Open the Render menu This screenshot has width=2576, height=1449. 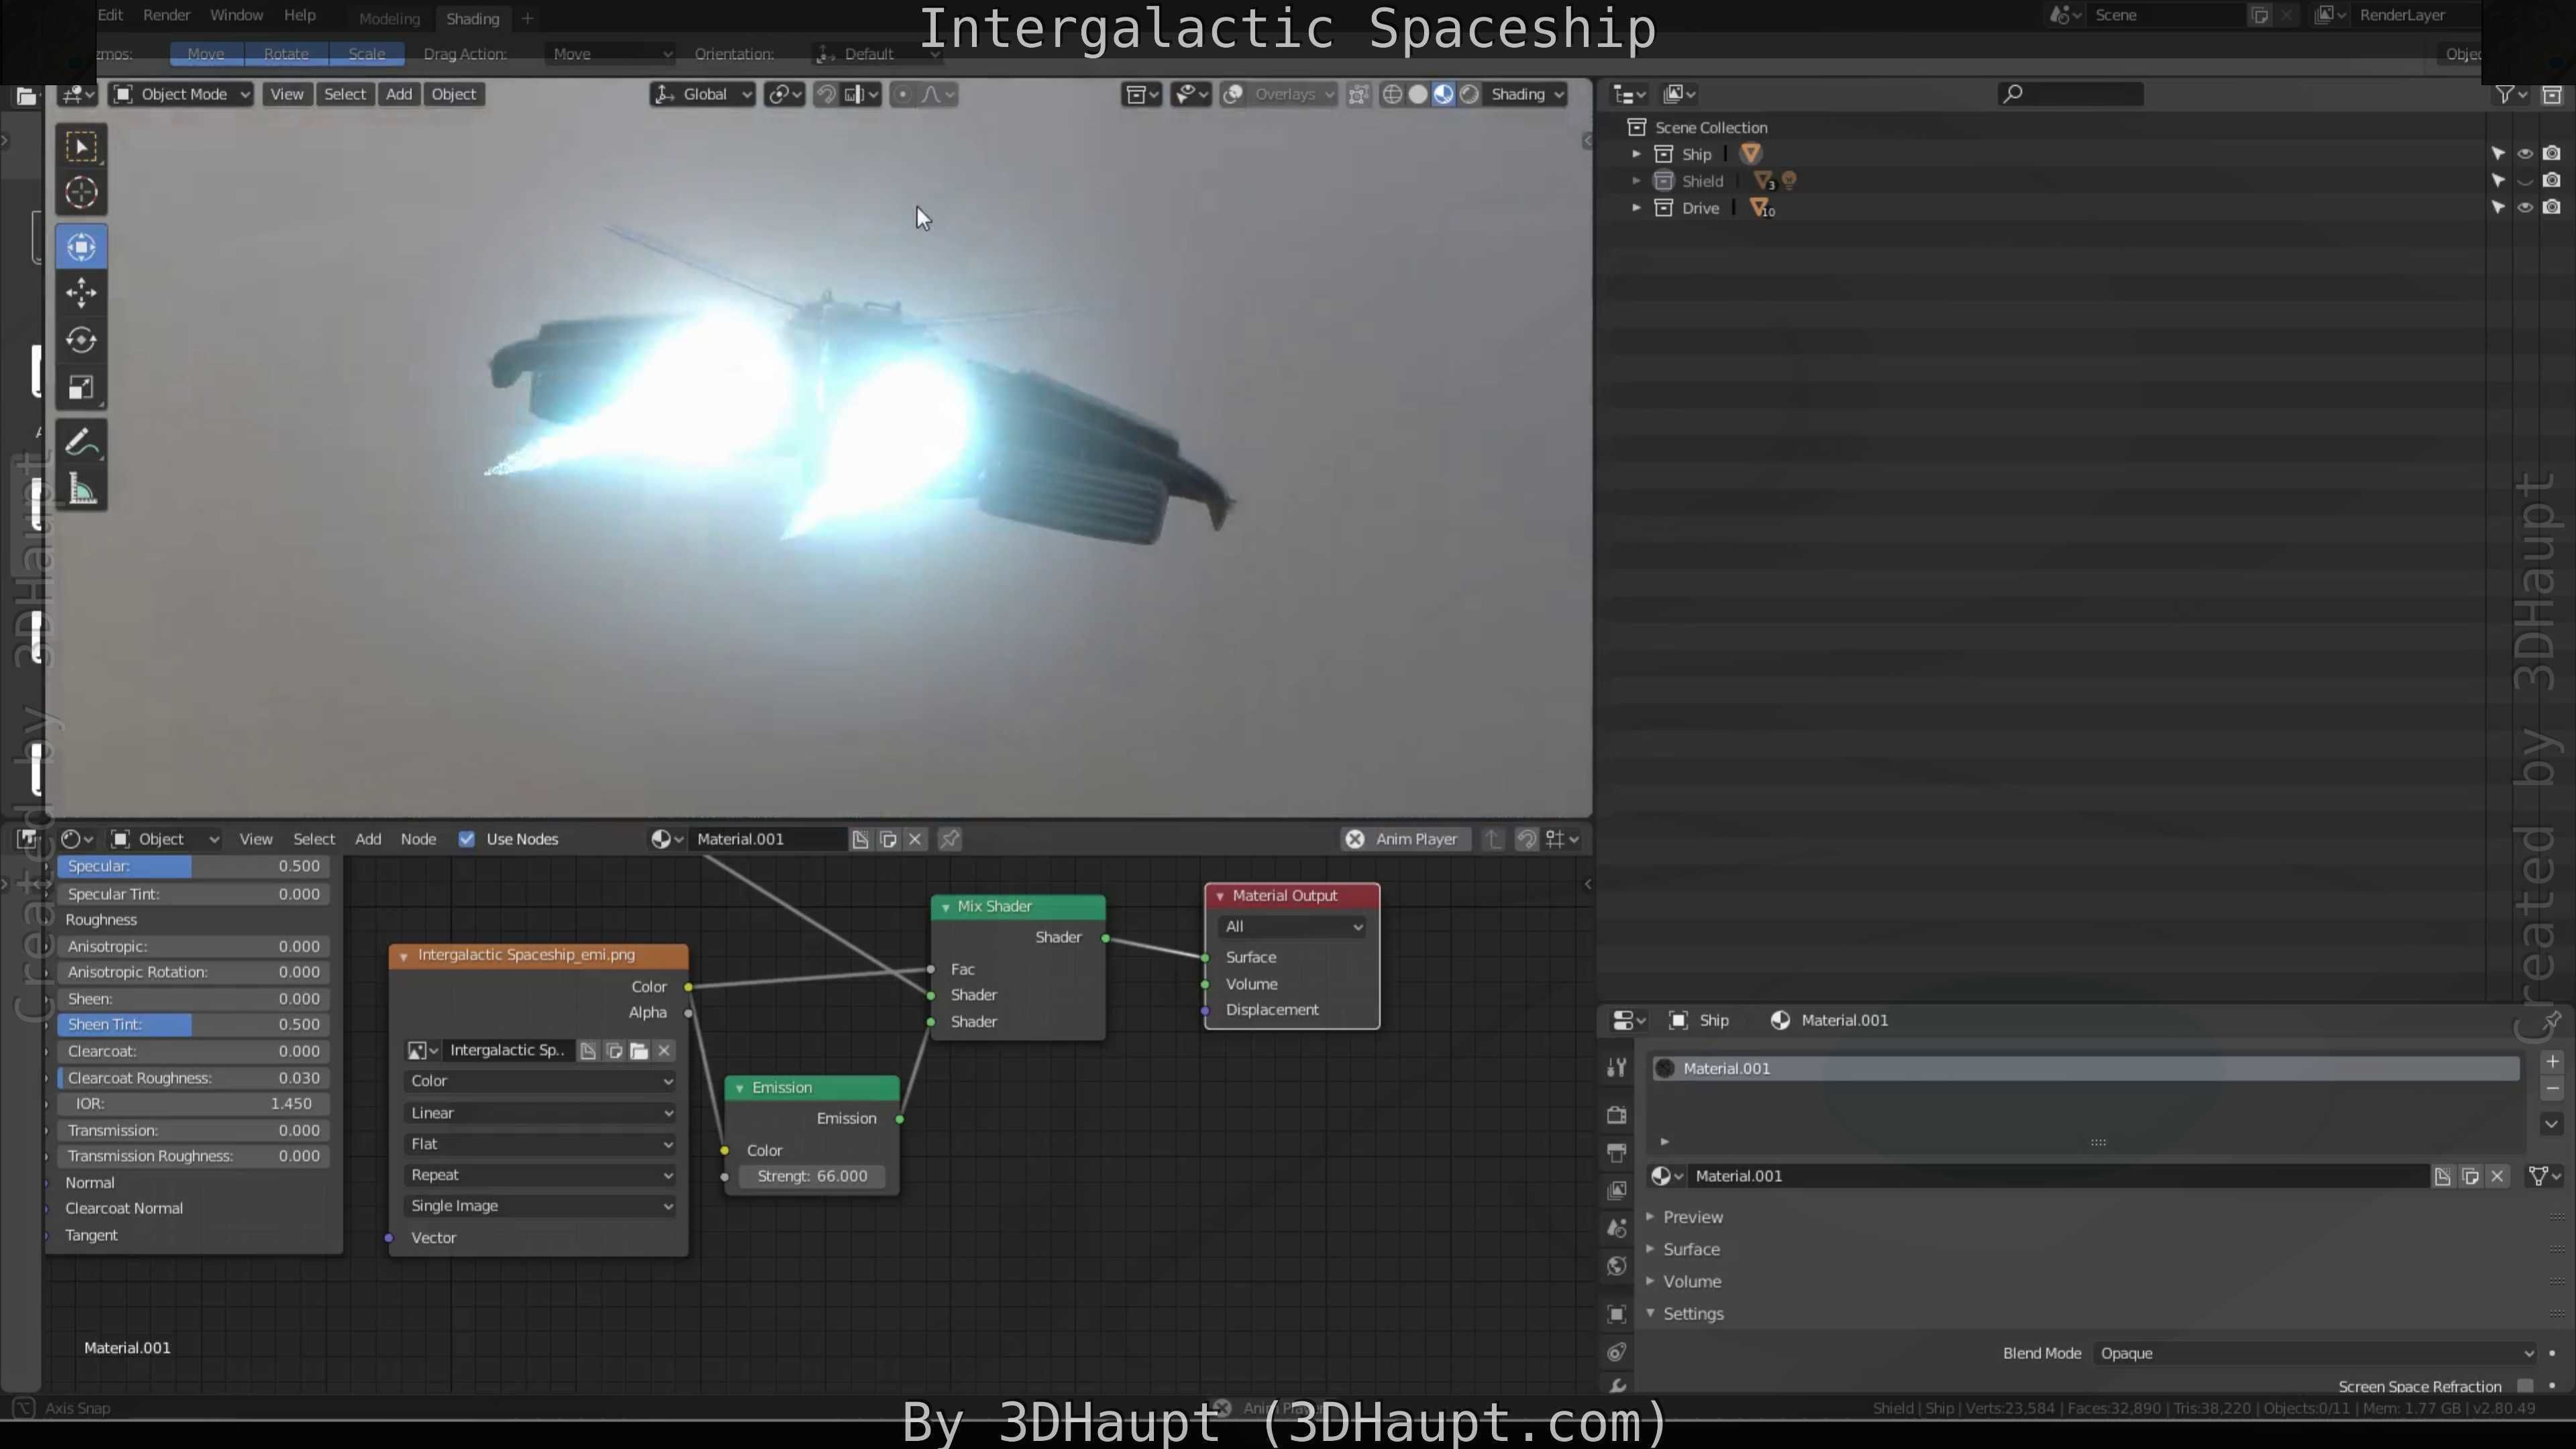pyautogui.click(x=166, y=15)
